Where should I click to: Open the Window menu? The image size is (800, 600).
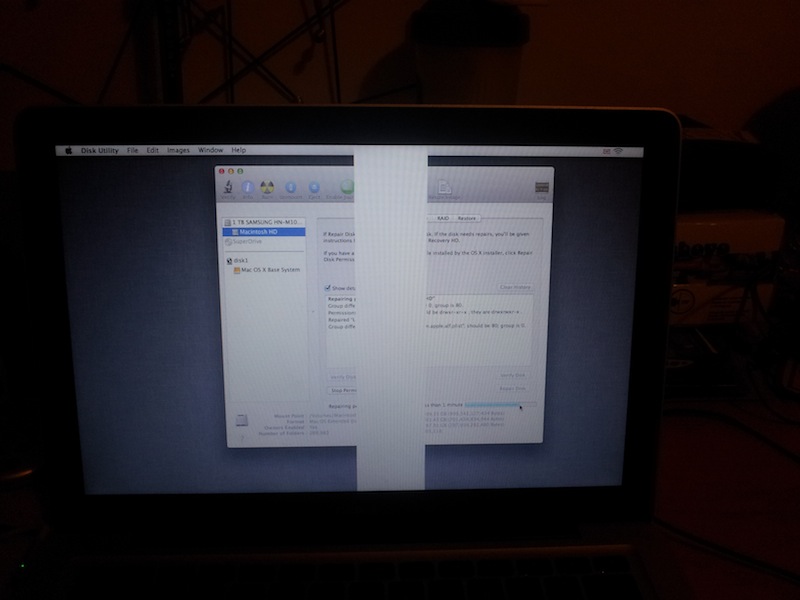tap(211, 151)
